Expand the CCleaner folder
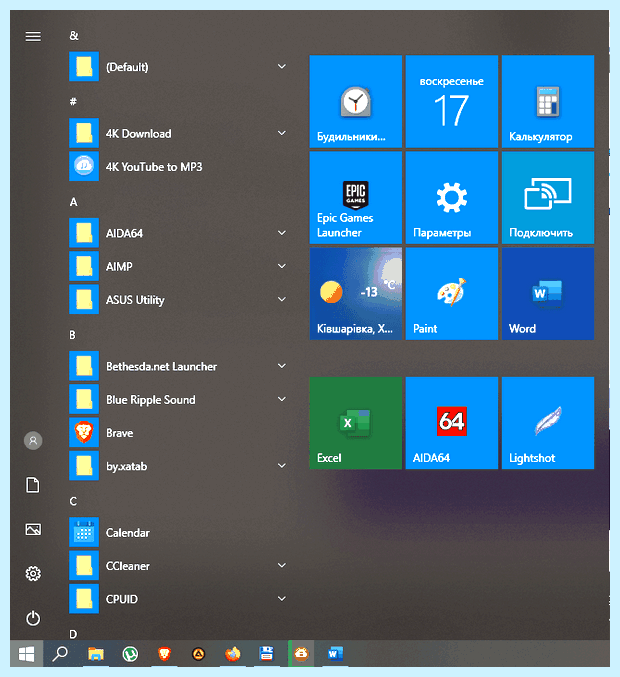The height and width of the screenshot is (677, 620). (x=179, y=566)
